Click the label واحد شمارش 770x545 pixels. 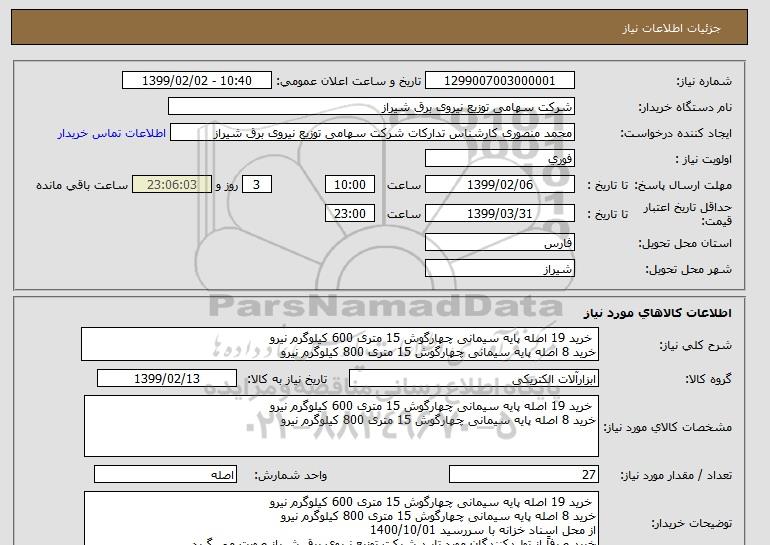pyautogui.click(x=290, y=475)
